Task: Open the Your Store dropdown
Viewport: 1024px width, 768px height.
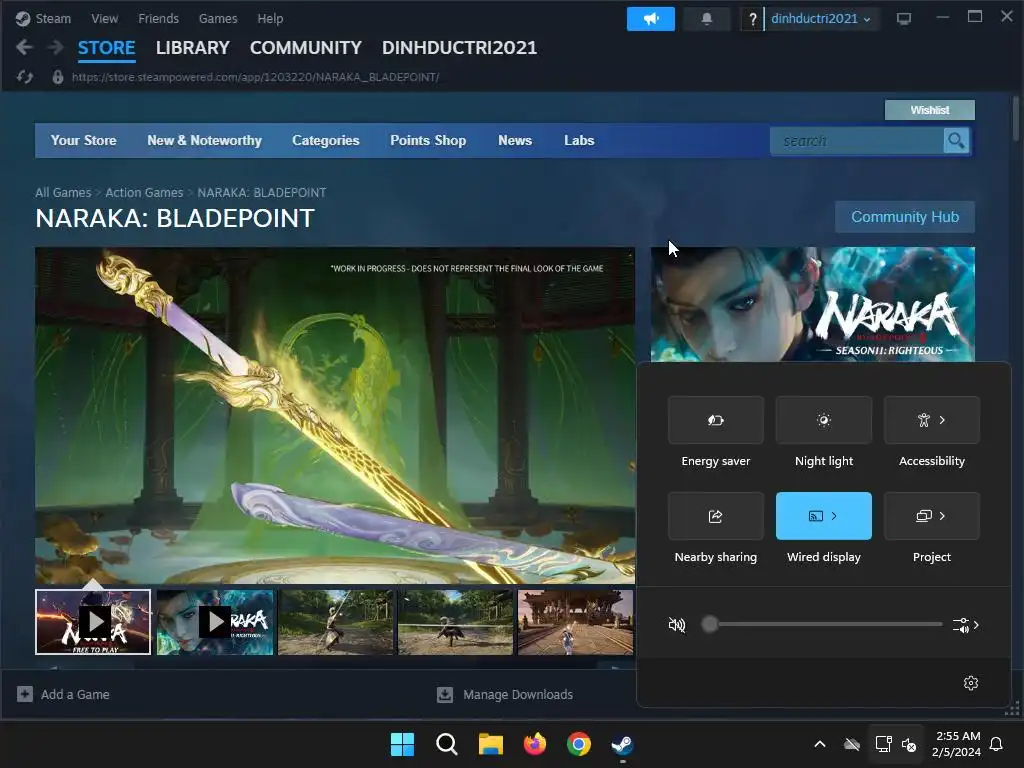Action: coord(84,140)
